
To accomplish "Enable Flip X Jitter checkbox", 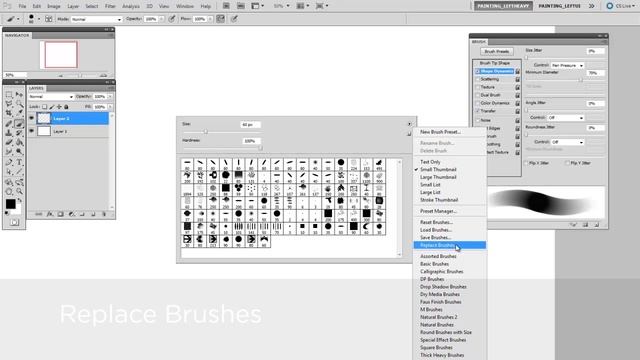I will (x=526, y=163).
